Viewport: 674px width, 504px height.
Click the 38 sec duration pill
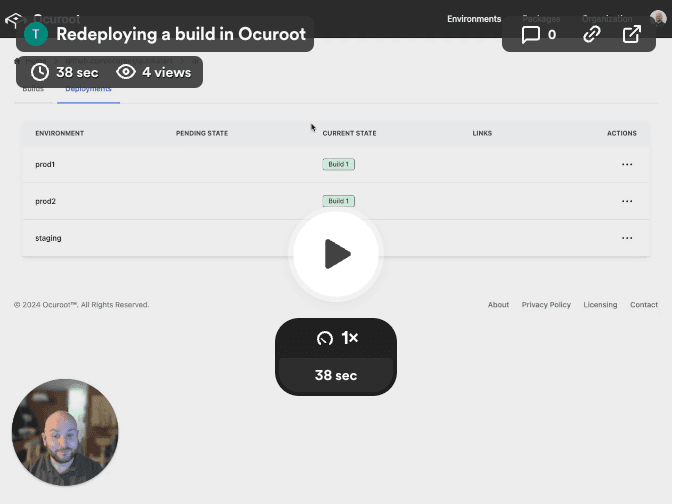coord(336,375)
